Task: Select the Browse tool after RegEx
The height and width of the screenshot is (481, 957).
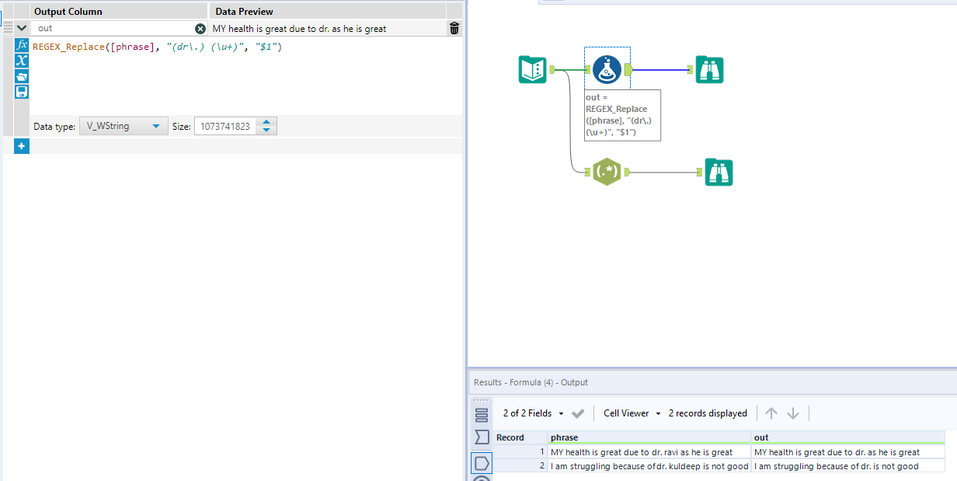Action: click(x=718, y=172)
